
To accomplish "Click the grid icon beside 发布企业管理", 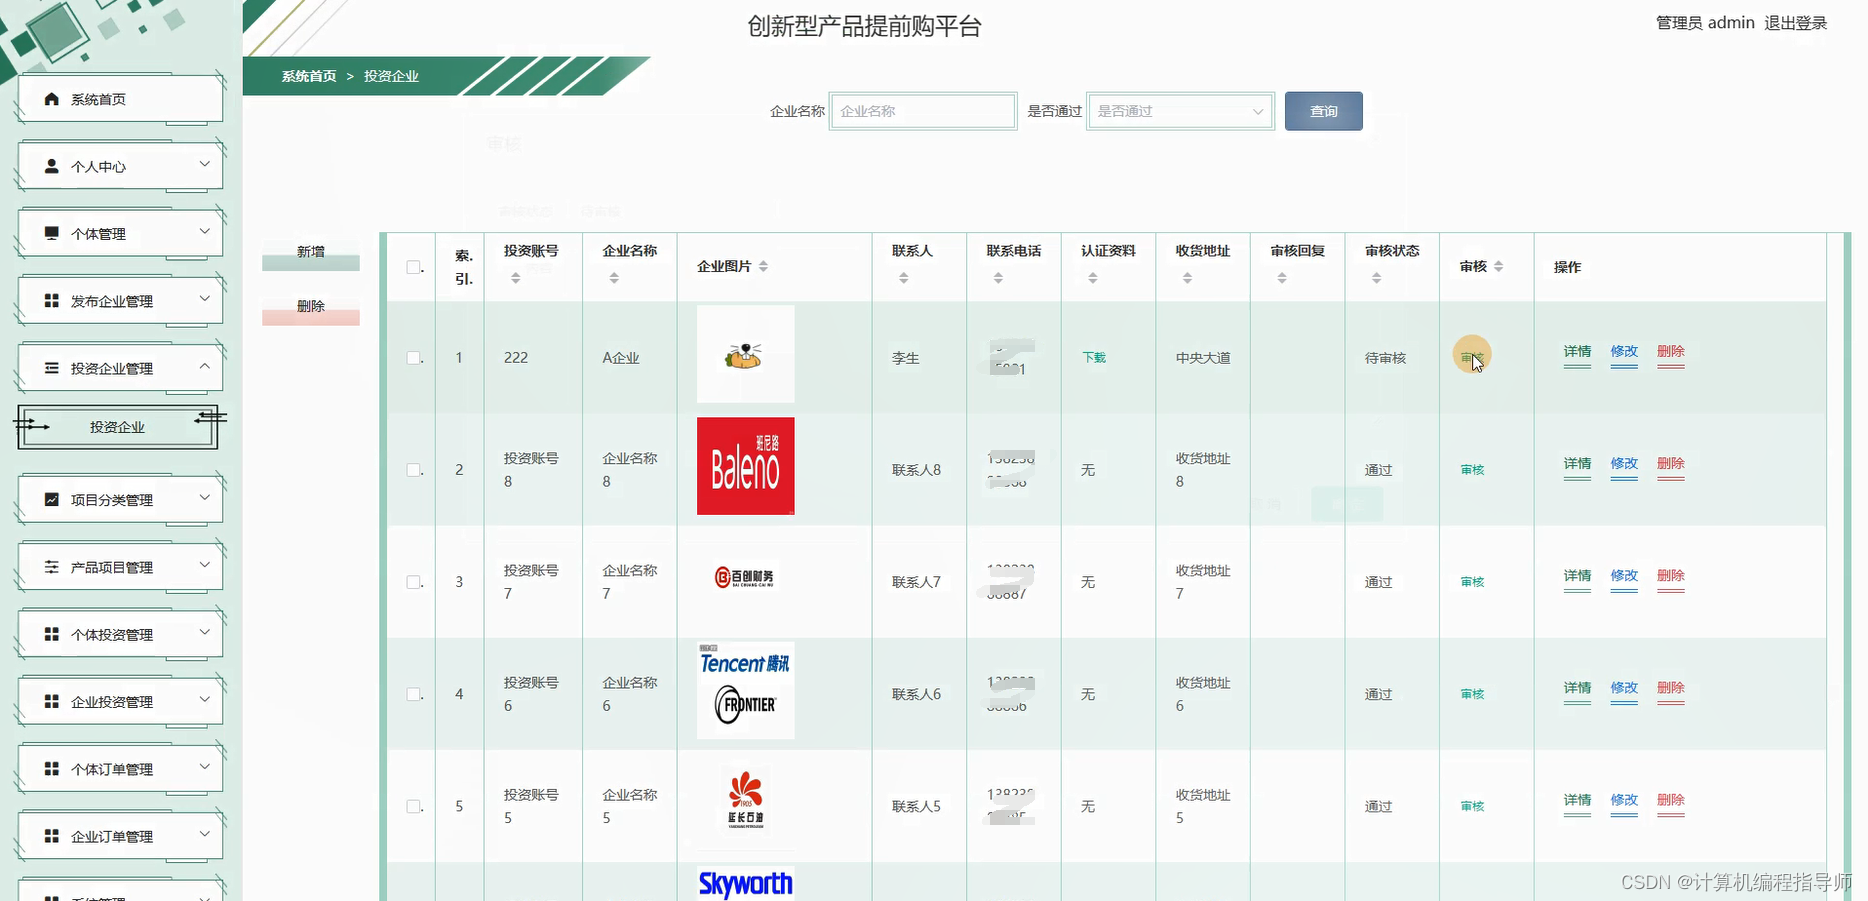I will pos(52,301).
